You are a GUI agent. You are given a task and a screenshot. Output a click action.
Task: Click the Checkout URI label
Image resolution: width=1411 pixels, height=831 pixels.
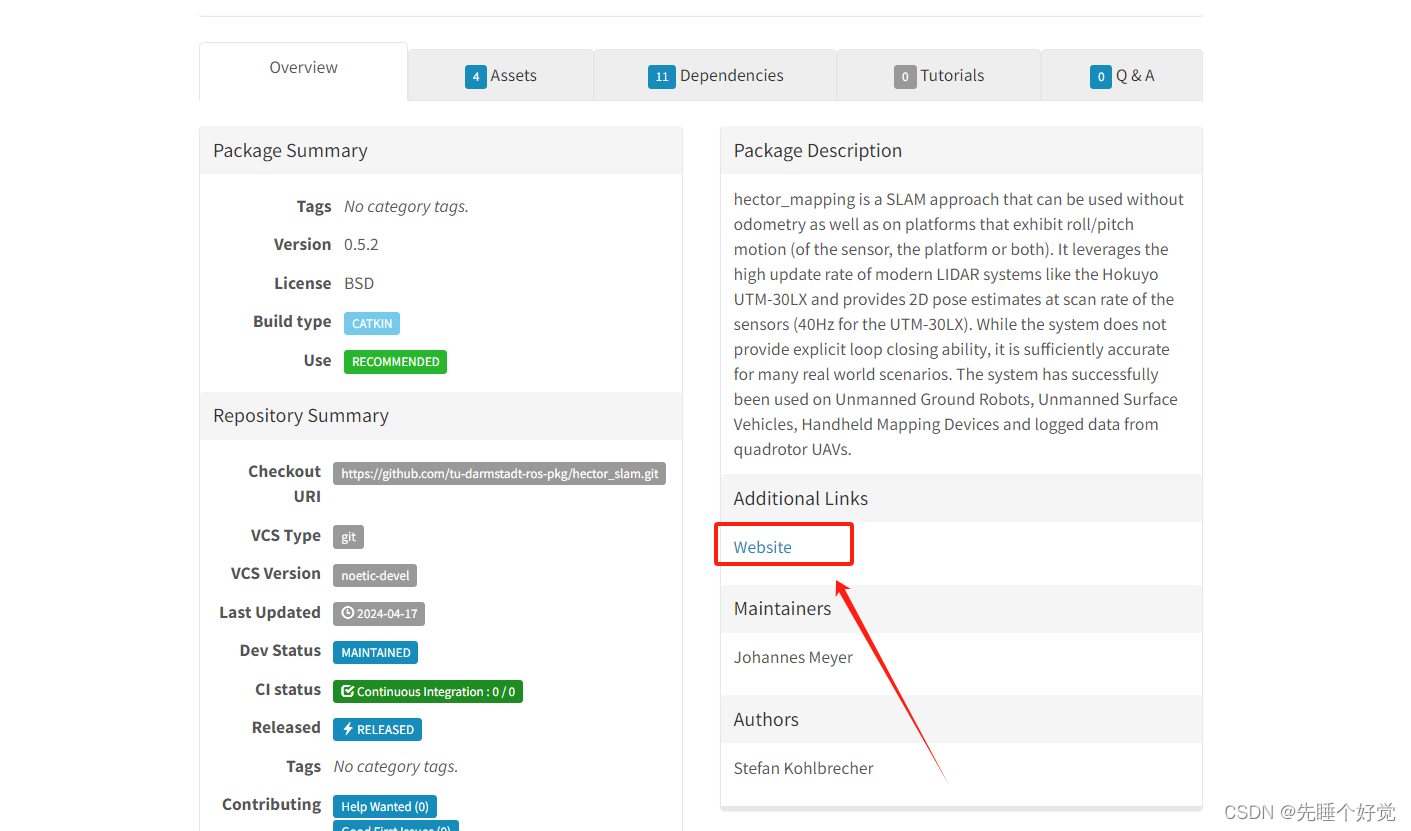point(285,484)
